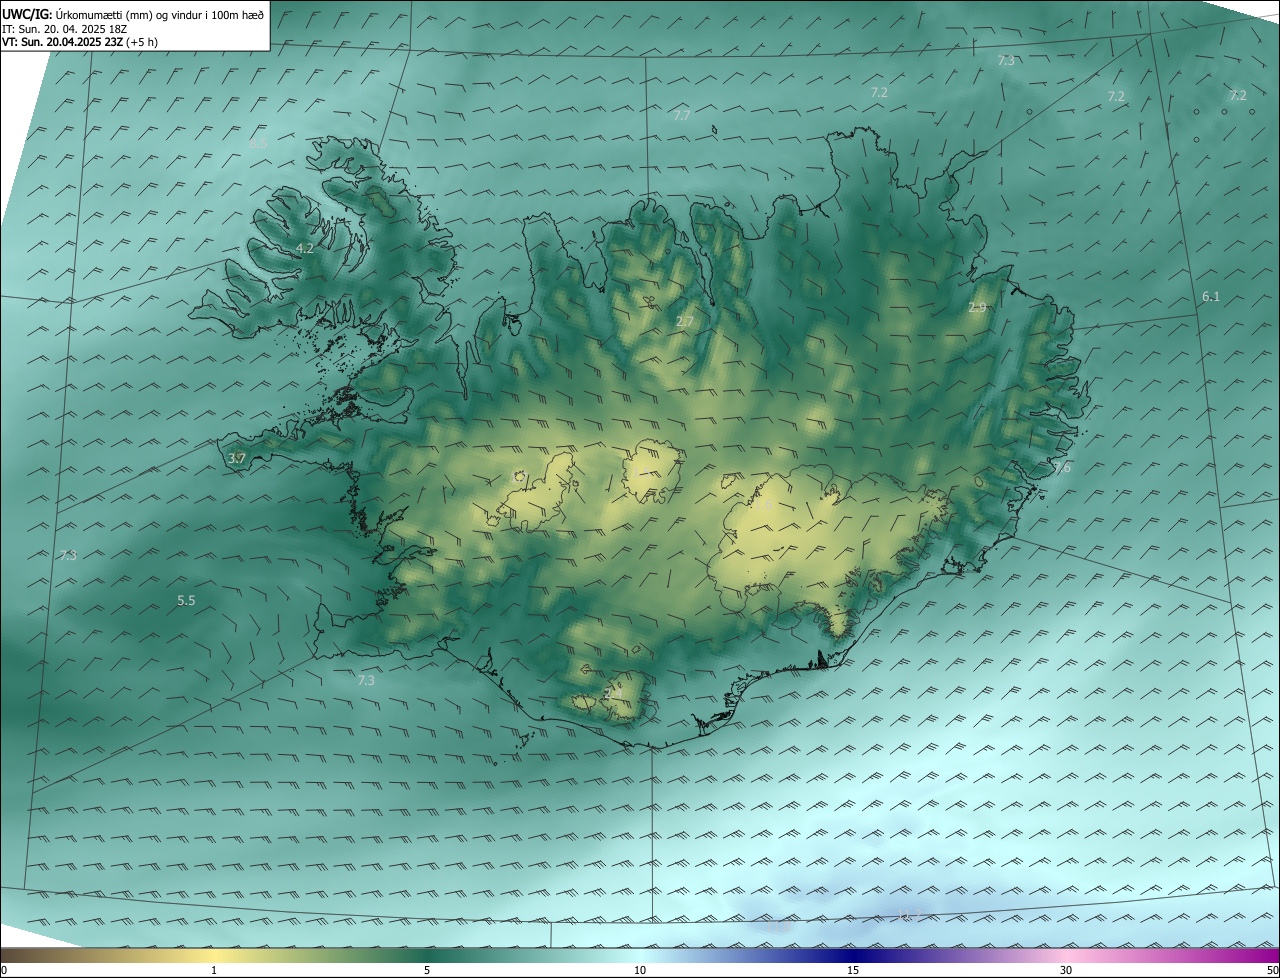1280x978 pixels.
Task: Click the IT initial time line 18Z
Action: (x=65, y=28)
